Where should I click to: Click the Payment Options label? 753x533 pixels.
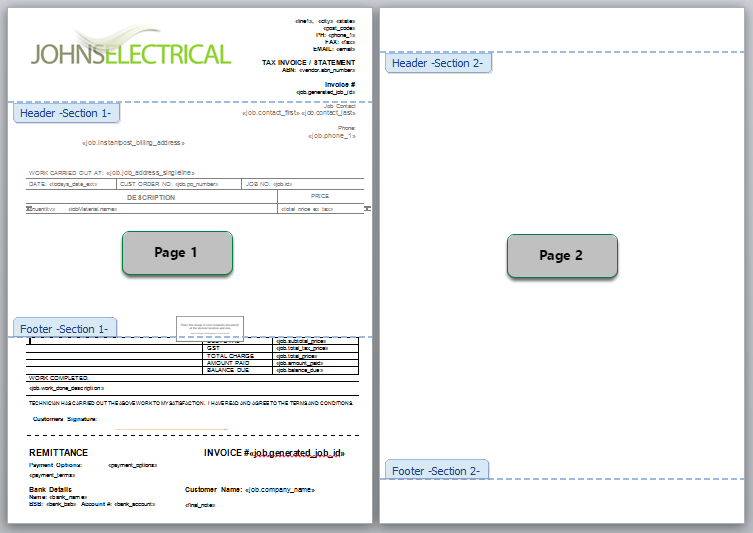coord(56,465)
